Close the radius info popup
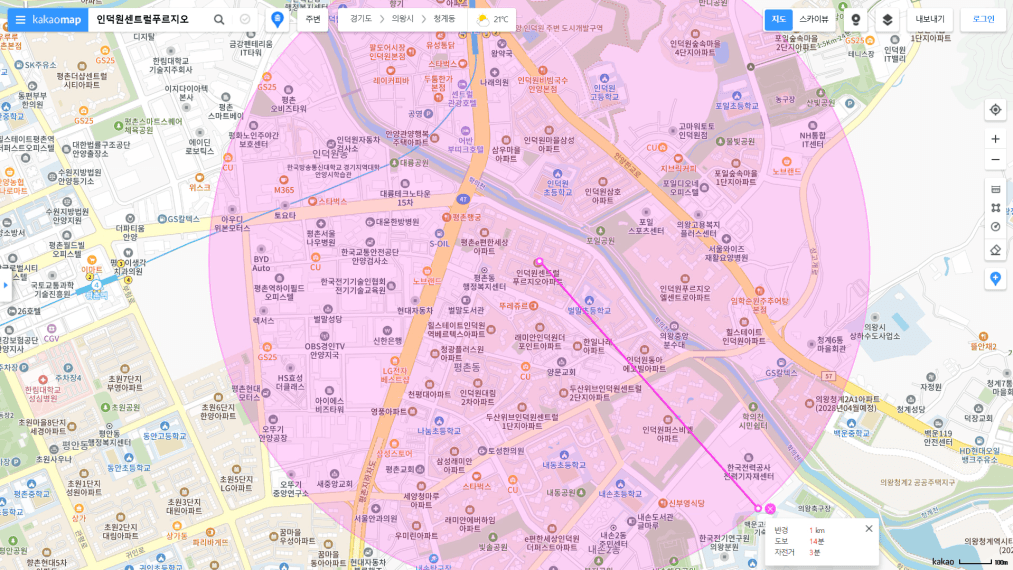1013x570 pixels. click(x=869, y=529)
